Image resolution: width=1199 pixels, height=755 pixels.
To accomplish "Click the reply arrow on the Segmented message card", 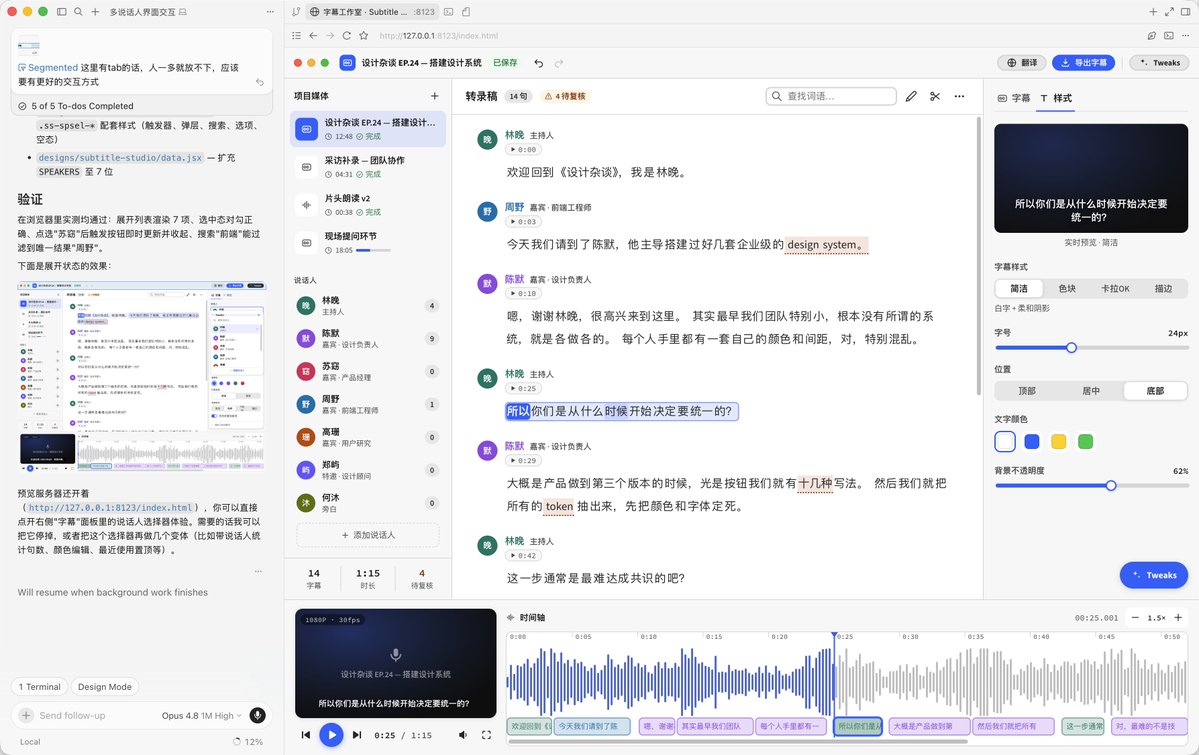I will 259,82.
